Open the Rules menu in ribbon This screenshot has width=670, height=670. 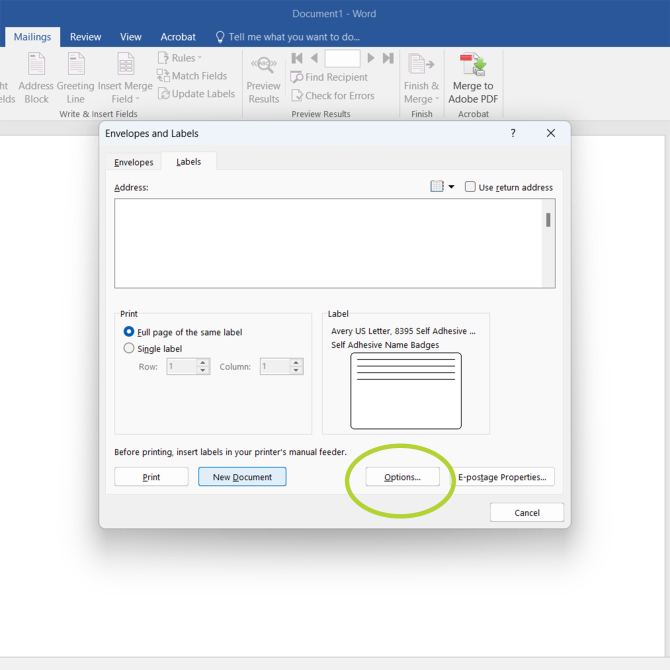click(x=179, y=58)
